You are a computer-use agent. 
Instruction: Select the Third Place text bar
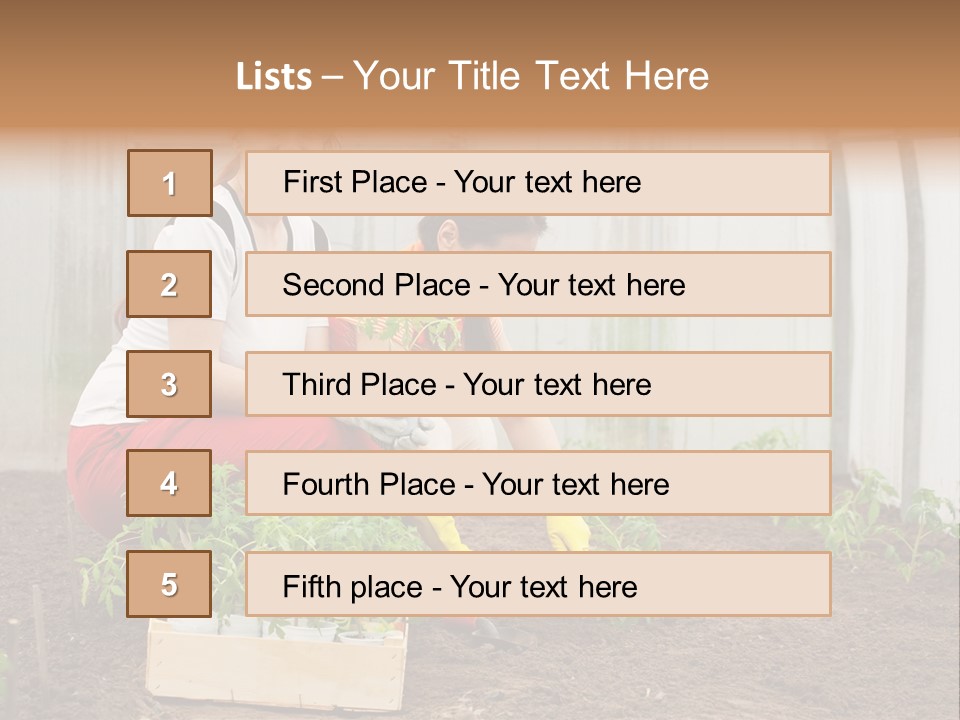pyautogui.click(x=538, y=384)
